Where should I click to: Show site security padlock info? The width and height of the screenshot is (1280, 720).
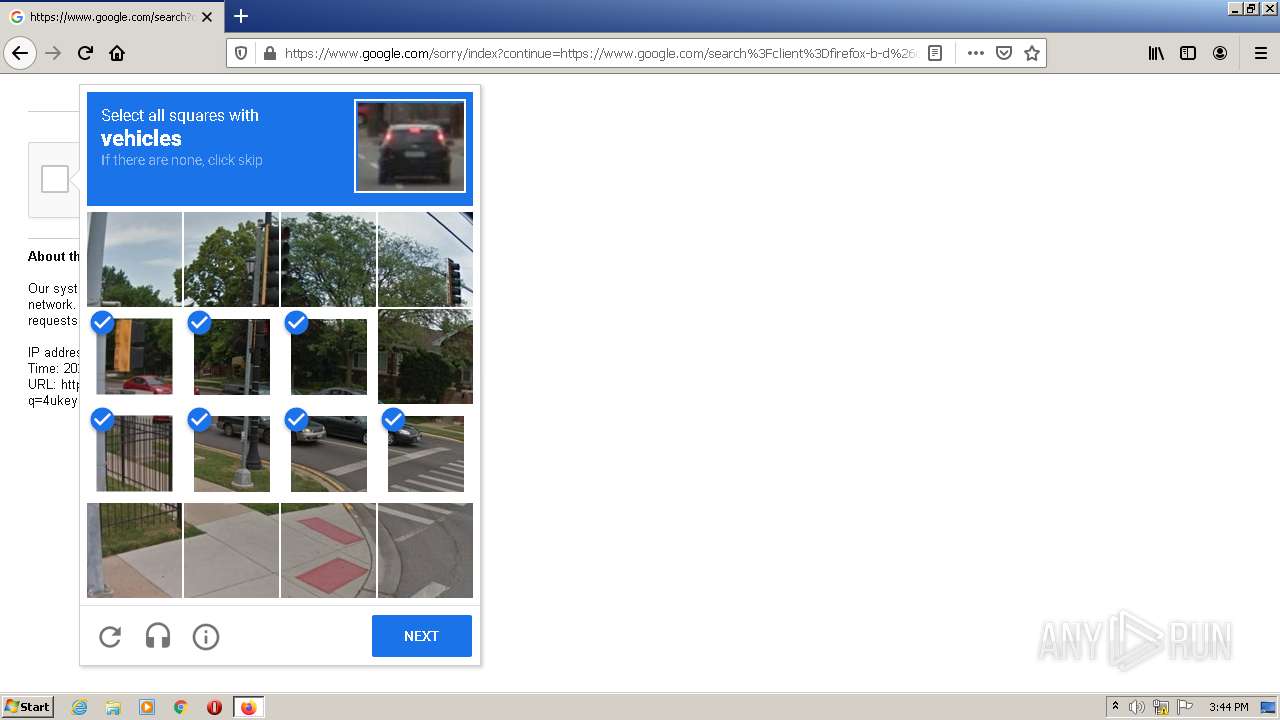[x=269, y=53]
